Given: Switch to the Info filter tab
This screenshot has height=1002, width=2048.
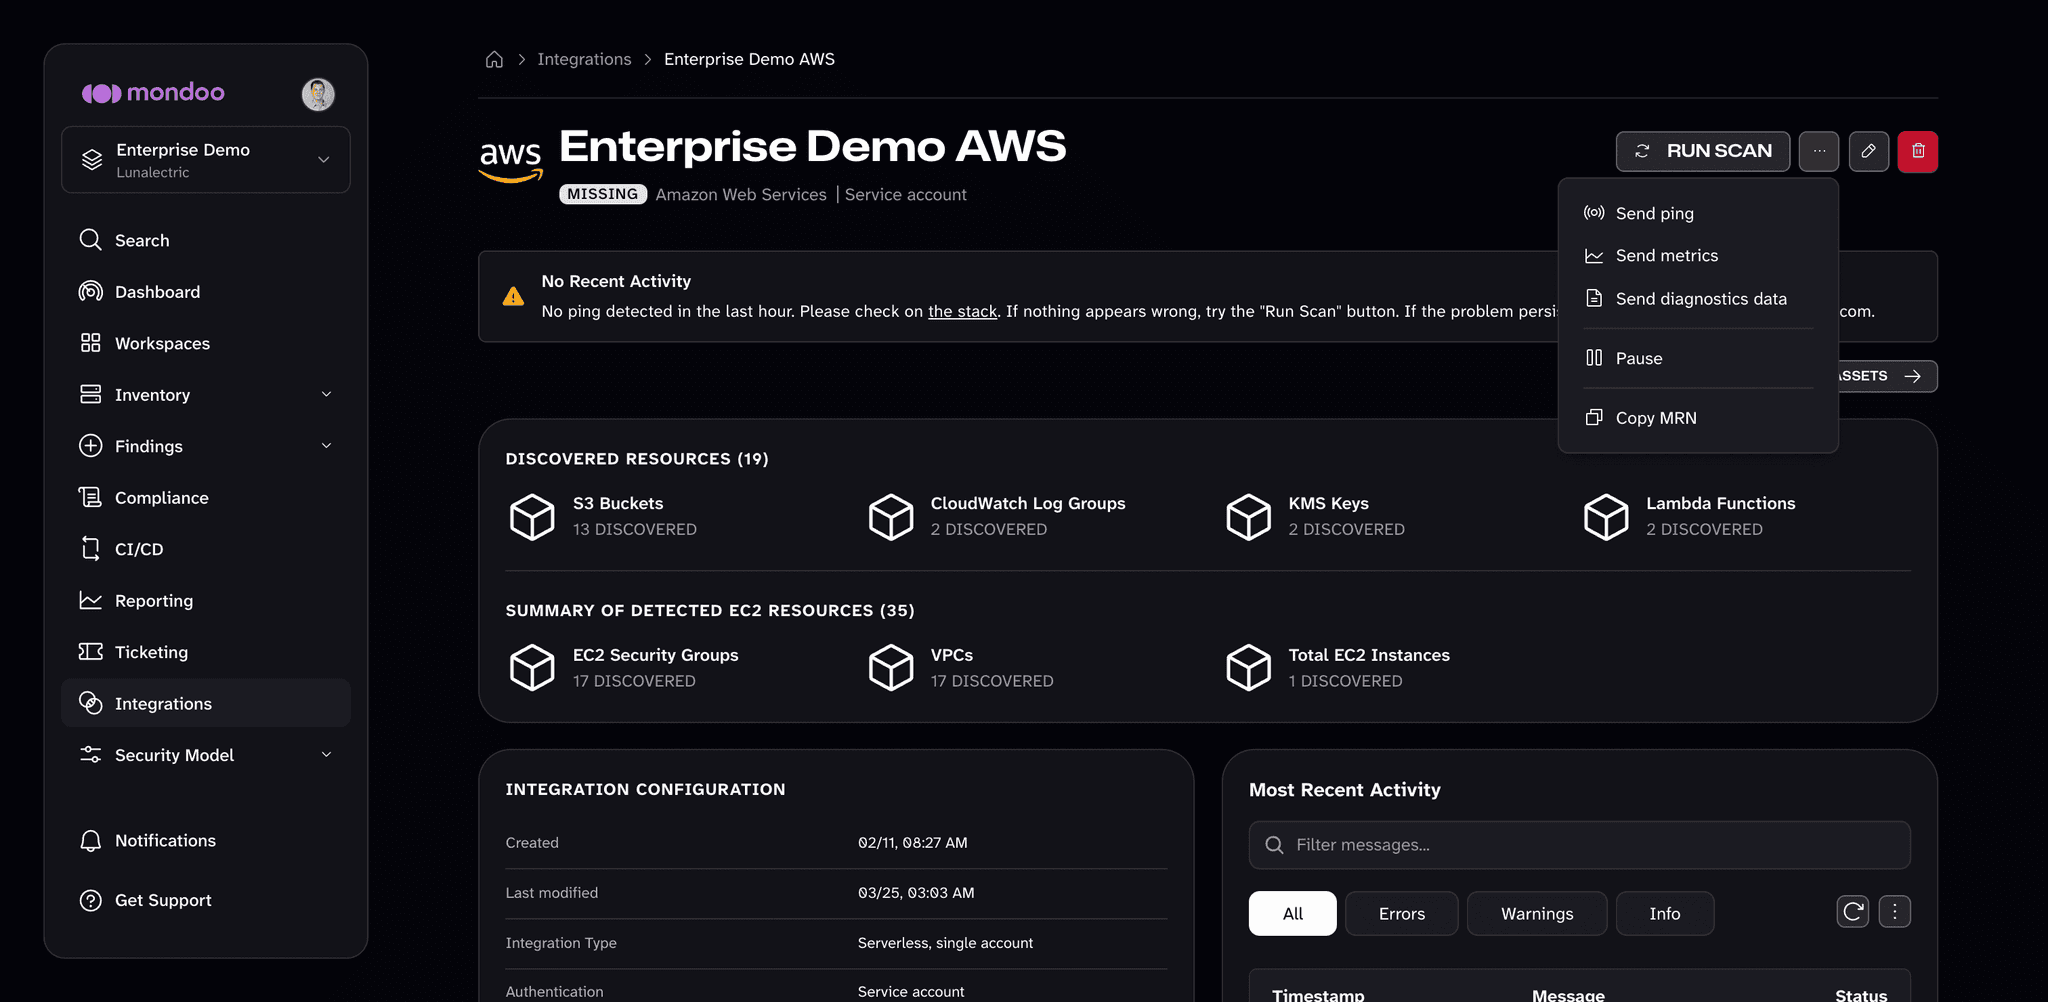Looking at the screenshot, I should (x=1664, y=913).
